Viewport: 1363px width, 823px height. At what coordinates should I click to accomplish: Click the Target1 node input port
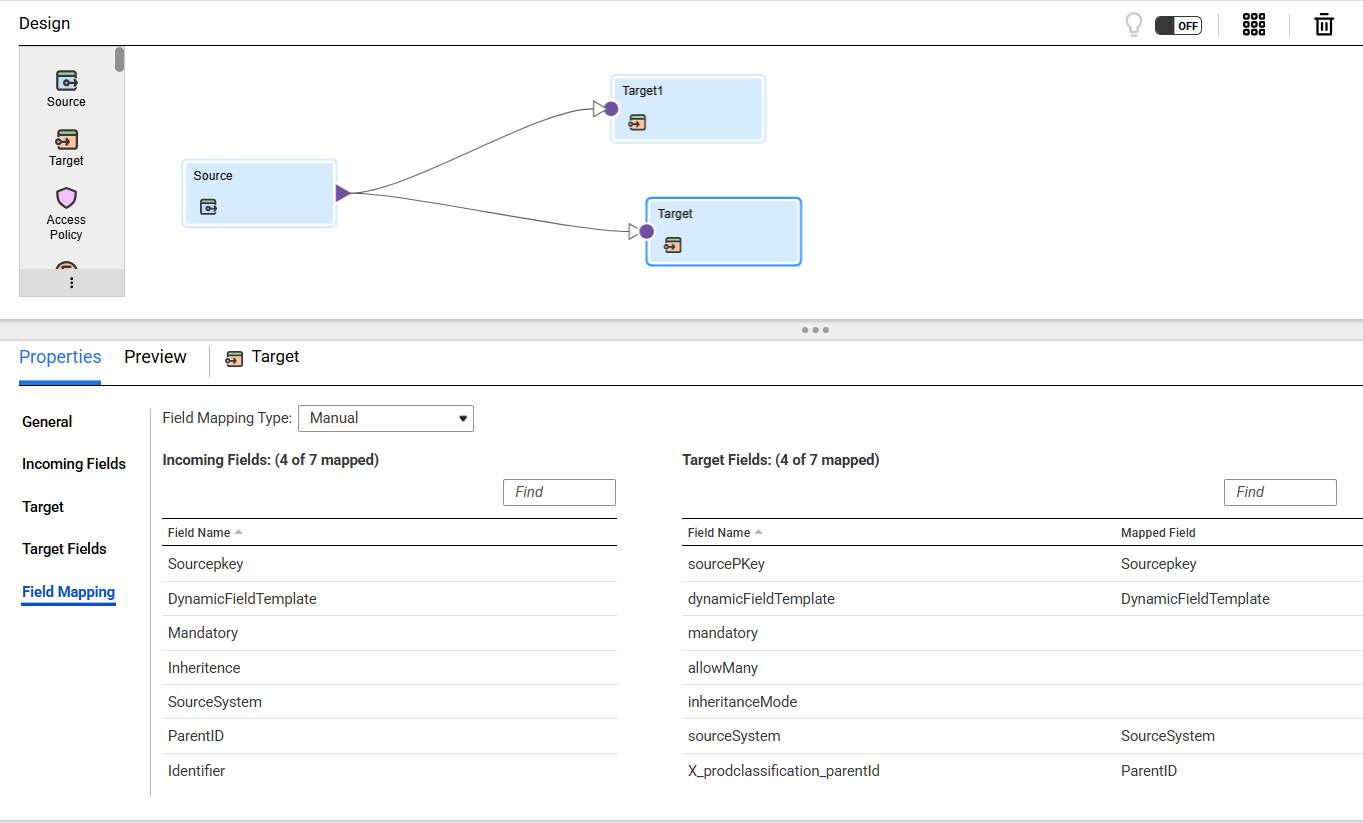pos(611,108)
